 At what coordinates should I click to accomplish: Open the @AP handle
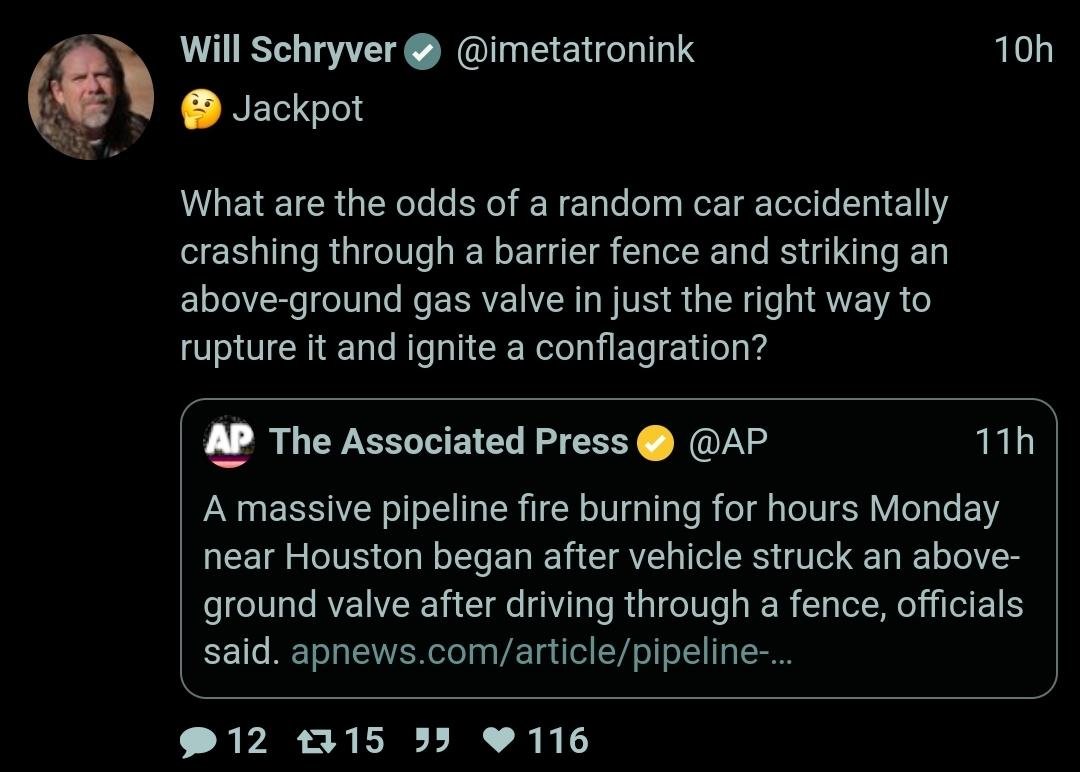(x=728, y=442)
